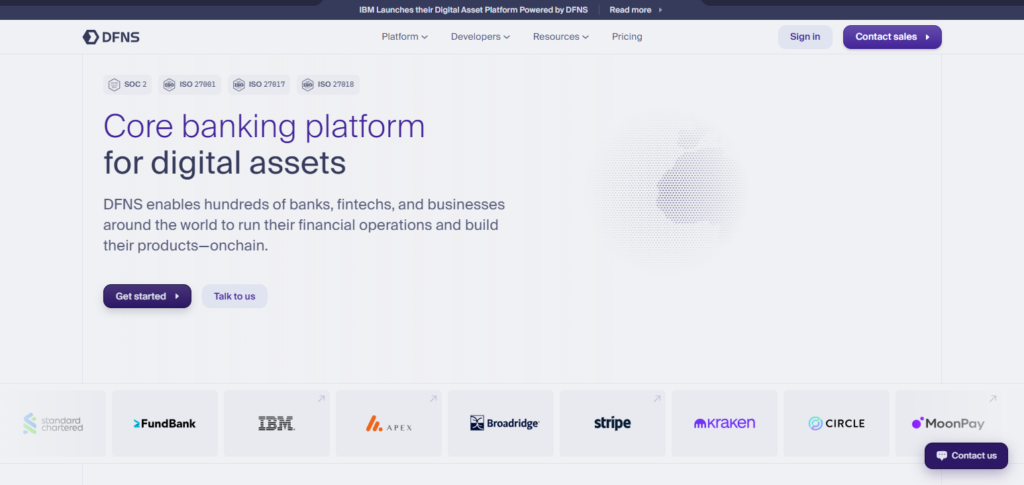This screenshot has height=485, width=1024.
Task: Click Read more in announcement banner
Action: pyautogui.click(x=635, y=10)
